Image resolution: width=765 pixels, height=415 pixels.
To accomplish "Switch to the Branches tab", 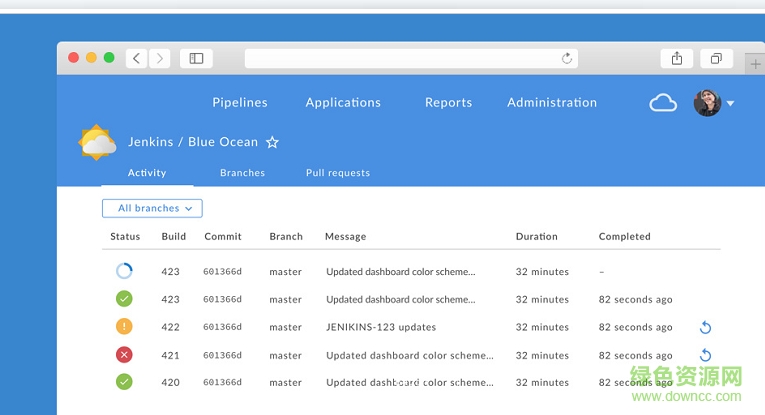I will [242, 173].
